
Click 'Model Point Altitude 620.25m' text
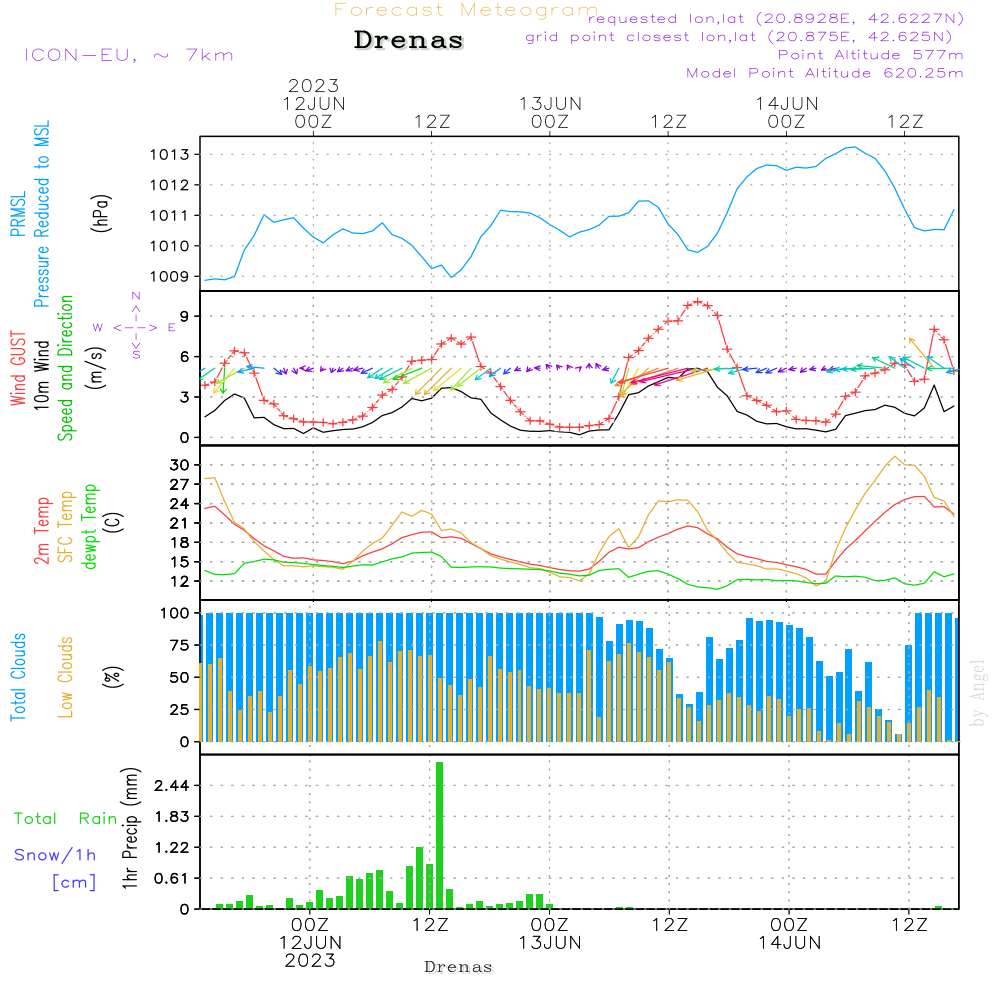(825, 73)
